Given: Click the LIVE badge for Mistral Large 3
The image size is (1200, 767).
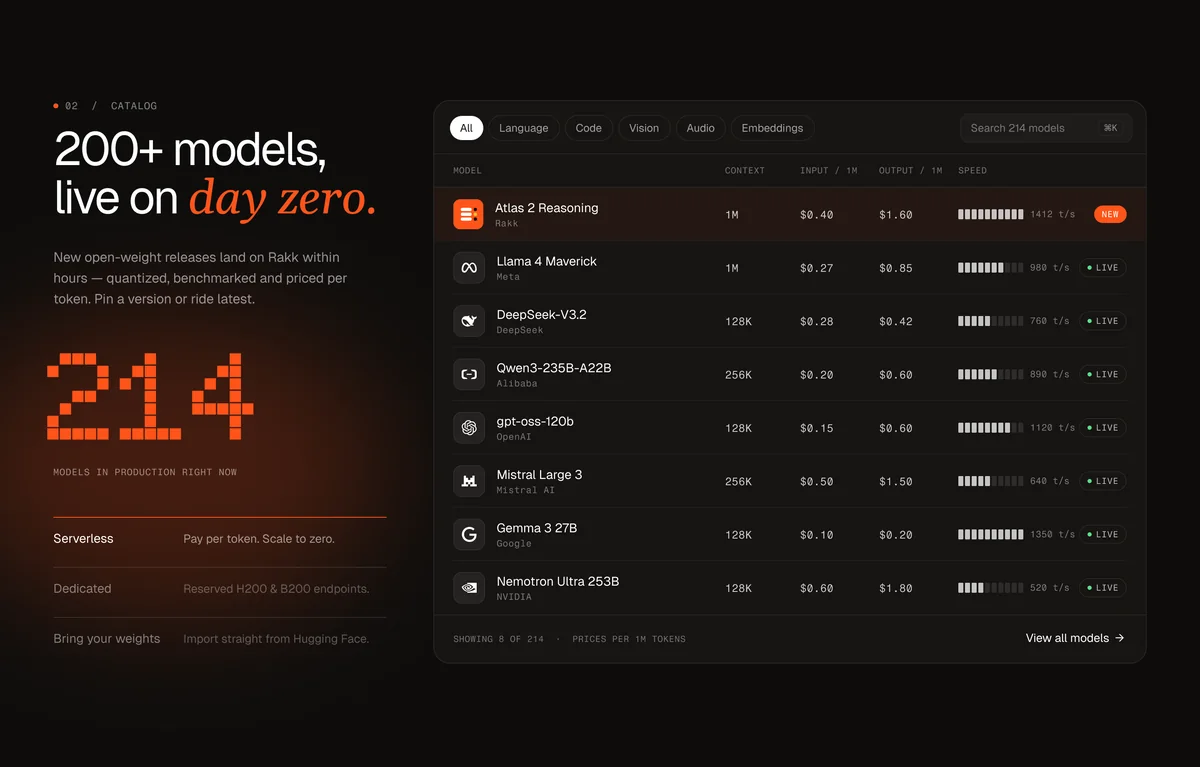Looking at the screenshot, I should 1103,481.
